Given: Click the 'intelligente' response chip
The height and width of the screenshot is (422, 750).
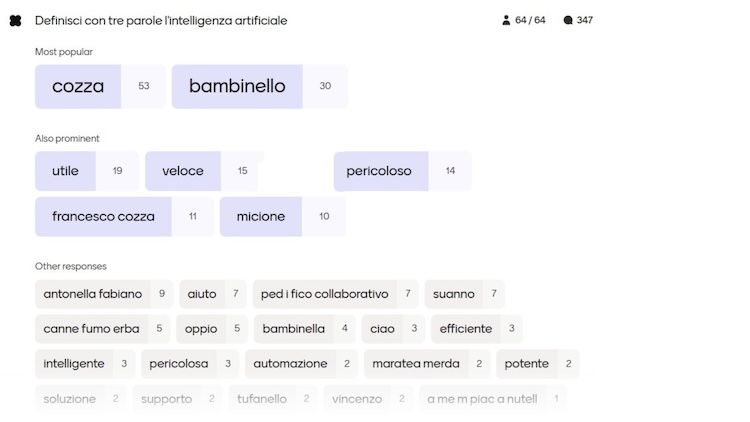Looking at the screenshot, I should [75, 364].
